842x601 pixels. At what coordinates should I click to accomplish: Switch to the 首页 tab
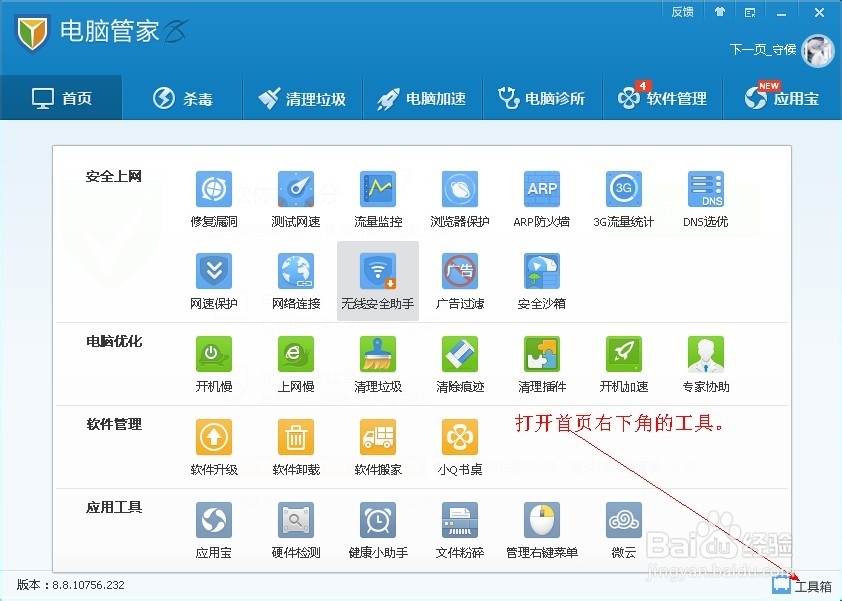click(x=61, y=98)
